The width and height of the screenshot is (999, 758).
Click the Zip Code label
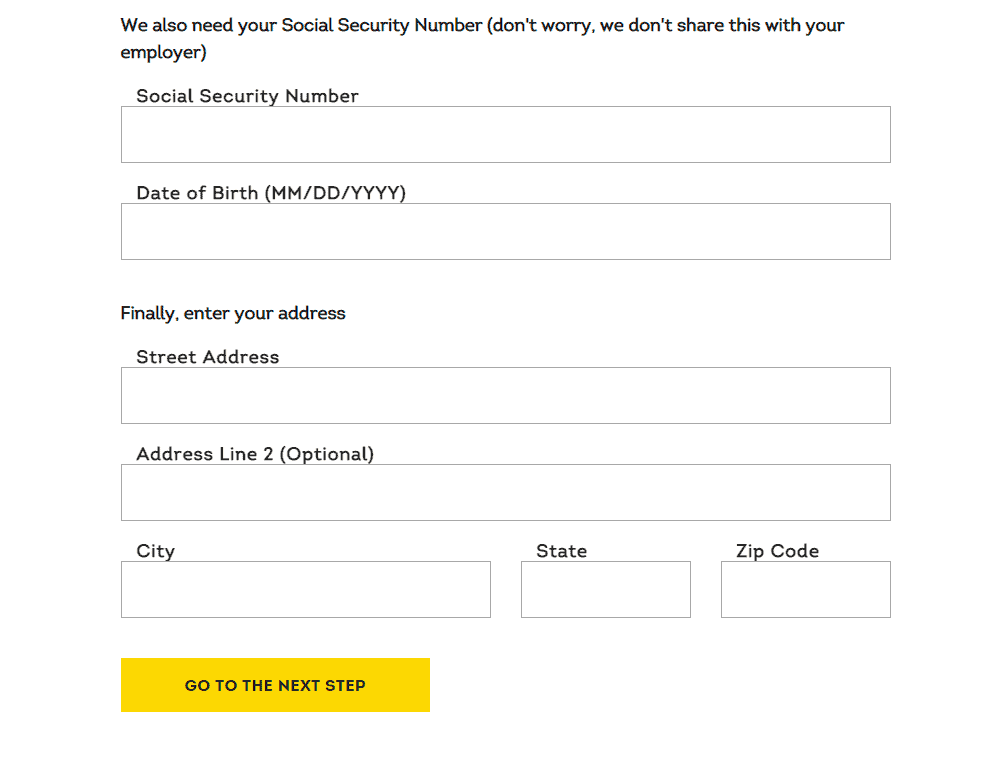tap(777, 551)
